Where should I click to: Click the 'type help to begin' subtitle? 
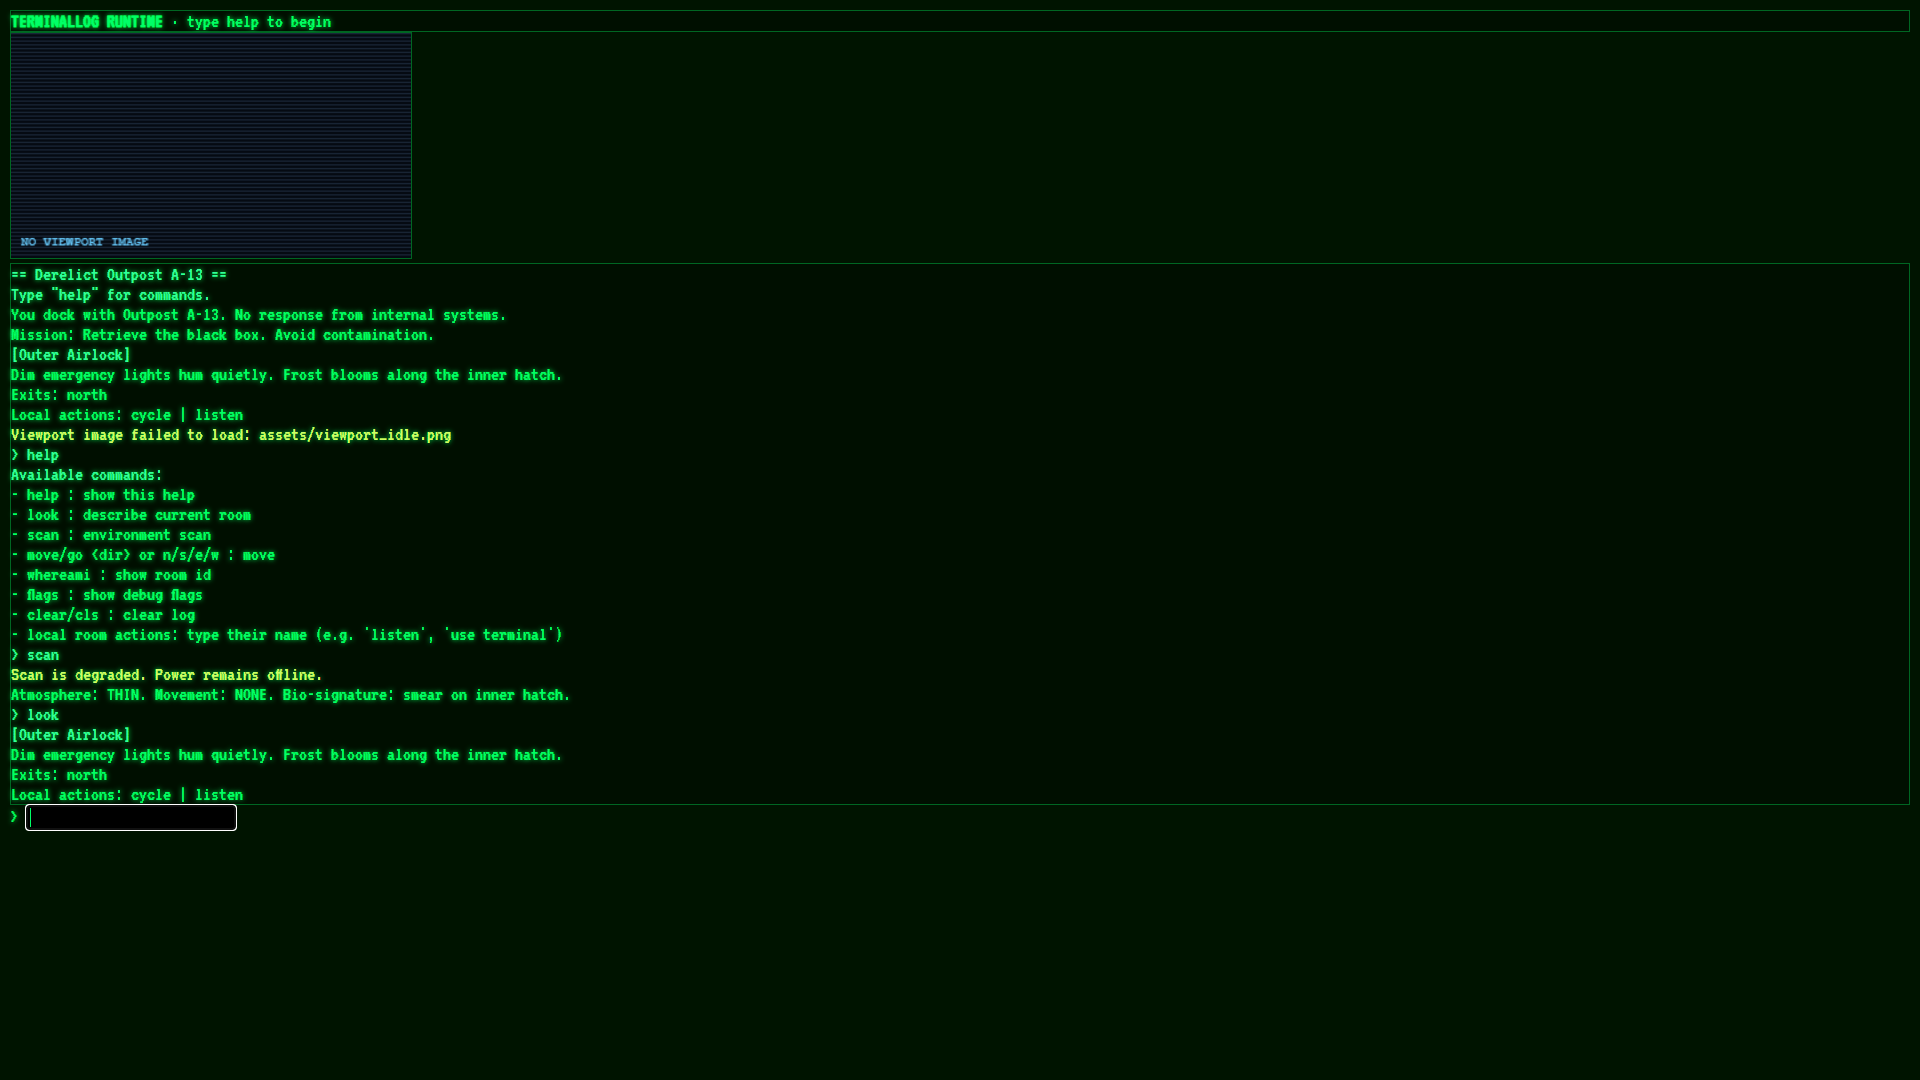tap(258, 22)
